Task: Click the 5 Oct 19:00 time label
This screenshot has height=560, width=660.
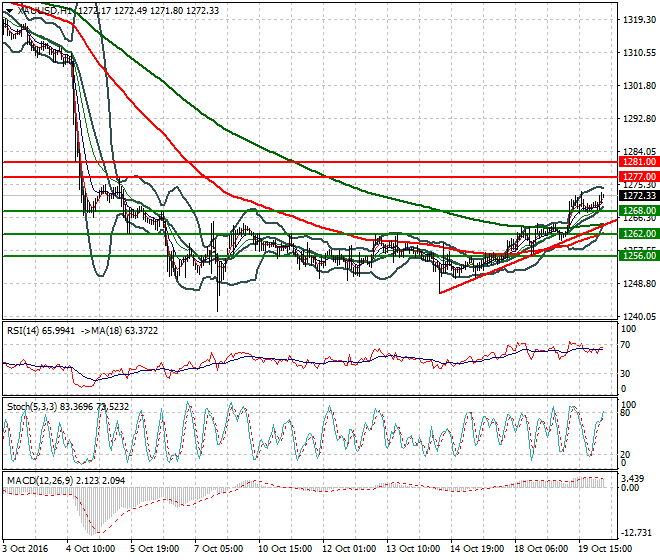Action: [155, 549]
